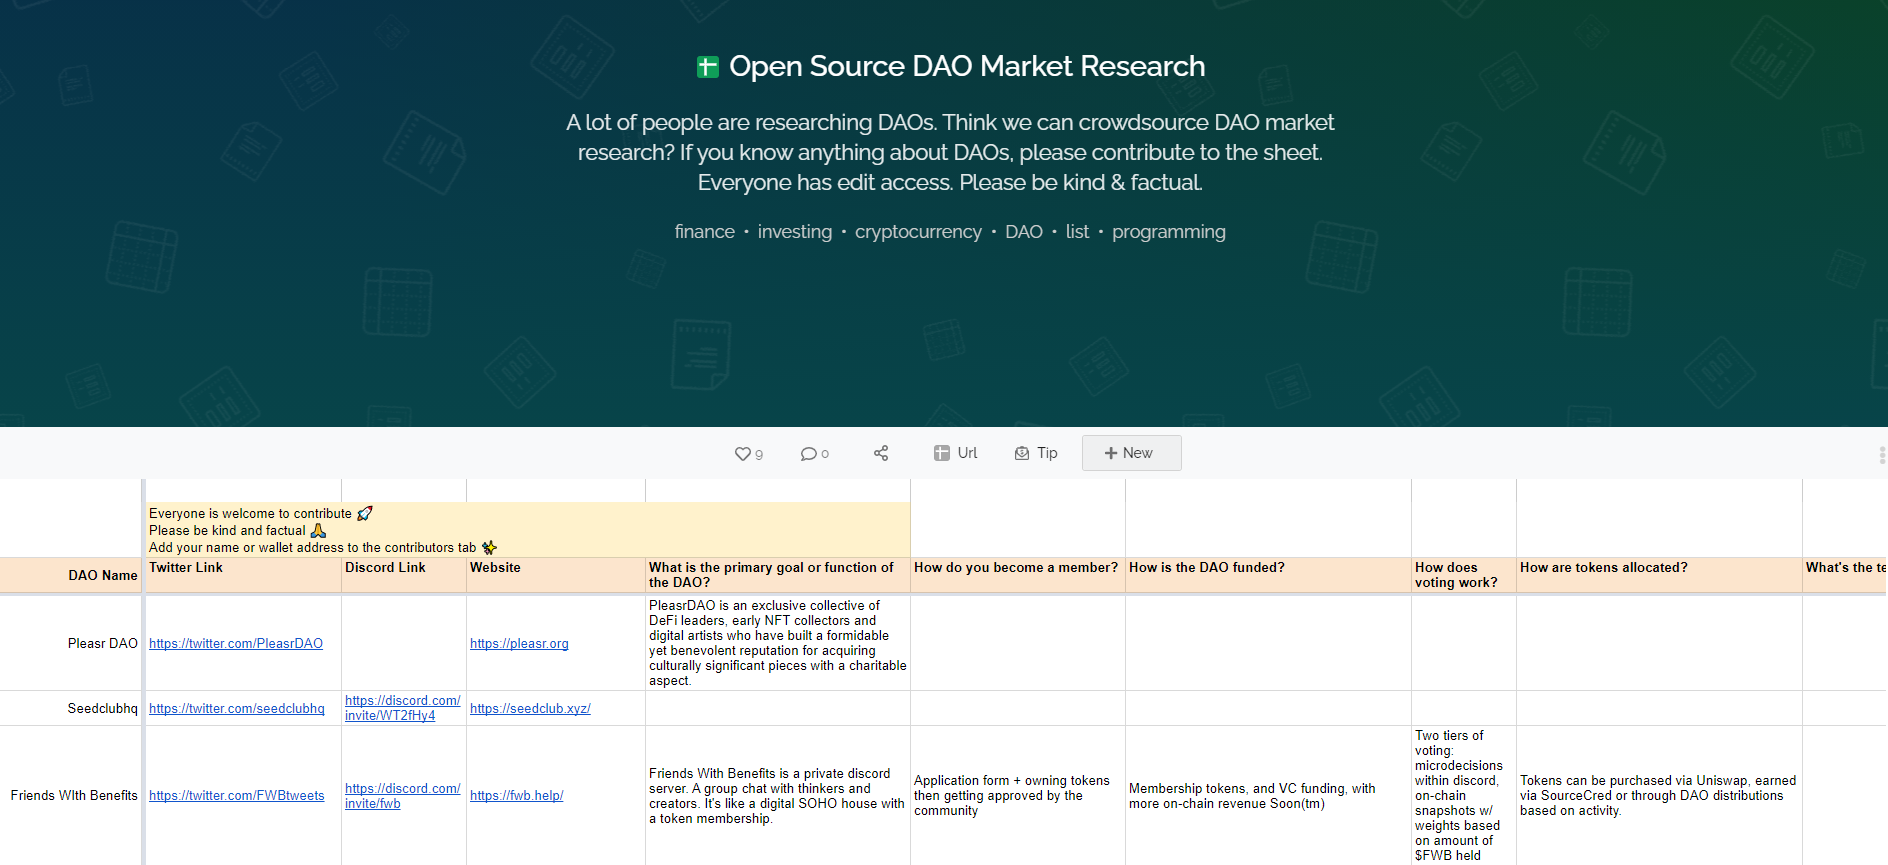
Task: Click 'How are tokens allocated?' header
Action: tap(1659, 575)
